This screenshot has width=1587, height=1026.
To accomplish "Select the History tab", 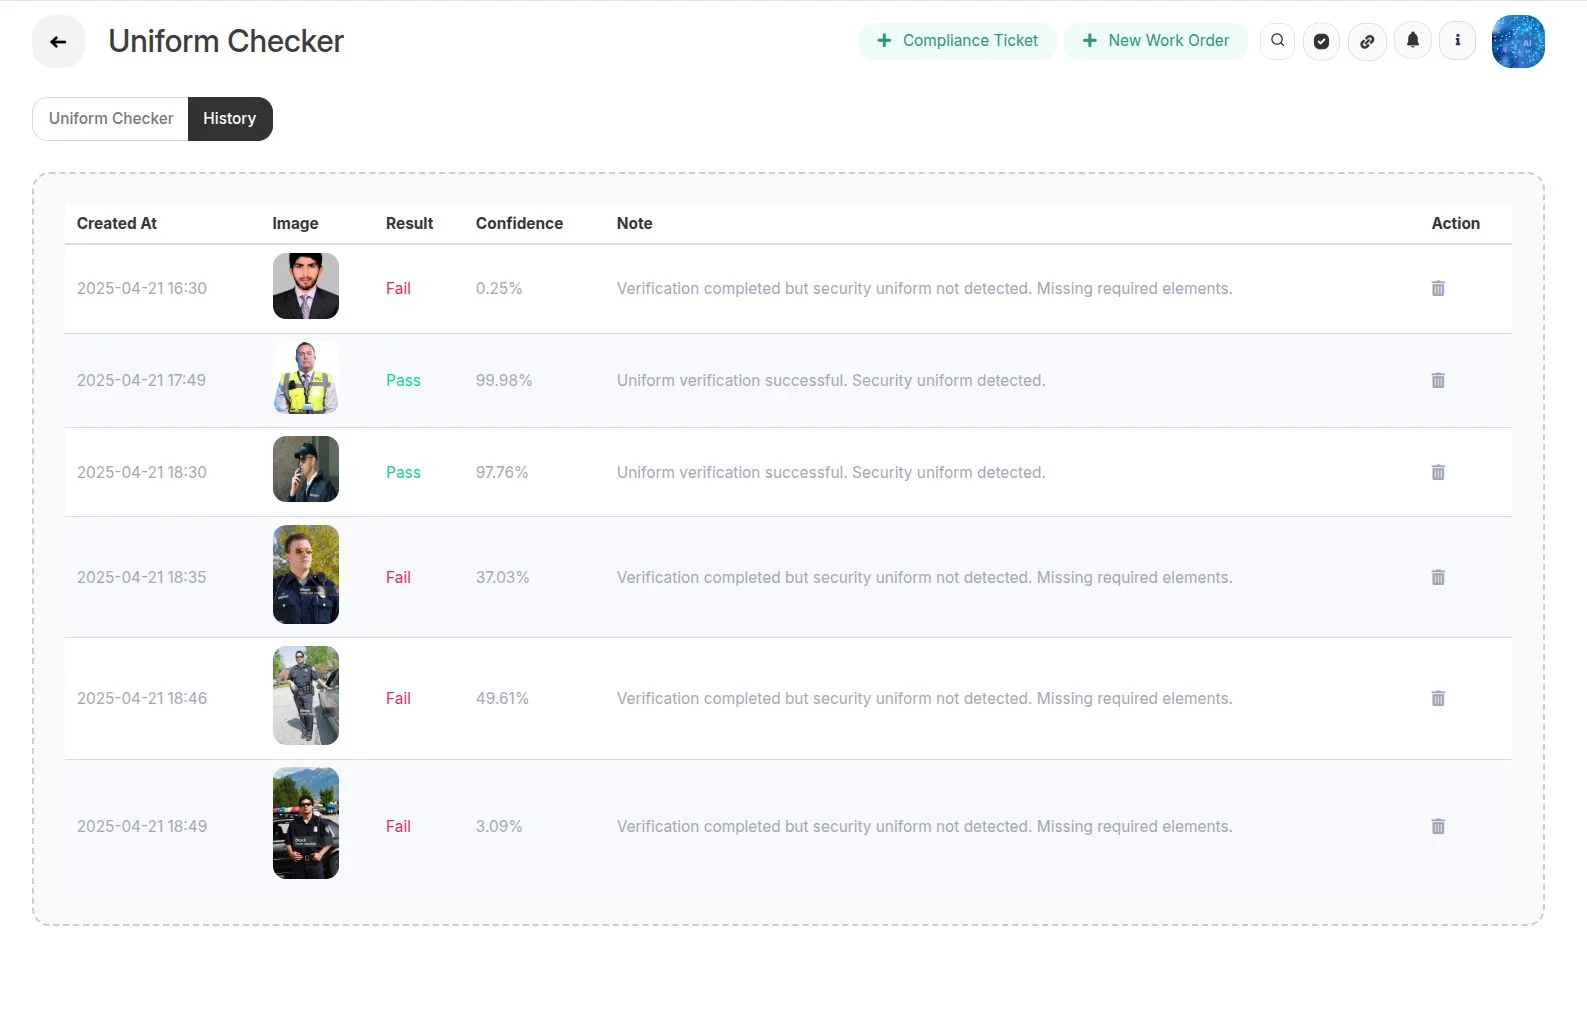I will tap(230, 118).
